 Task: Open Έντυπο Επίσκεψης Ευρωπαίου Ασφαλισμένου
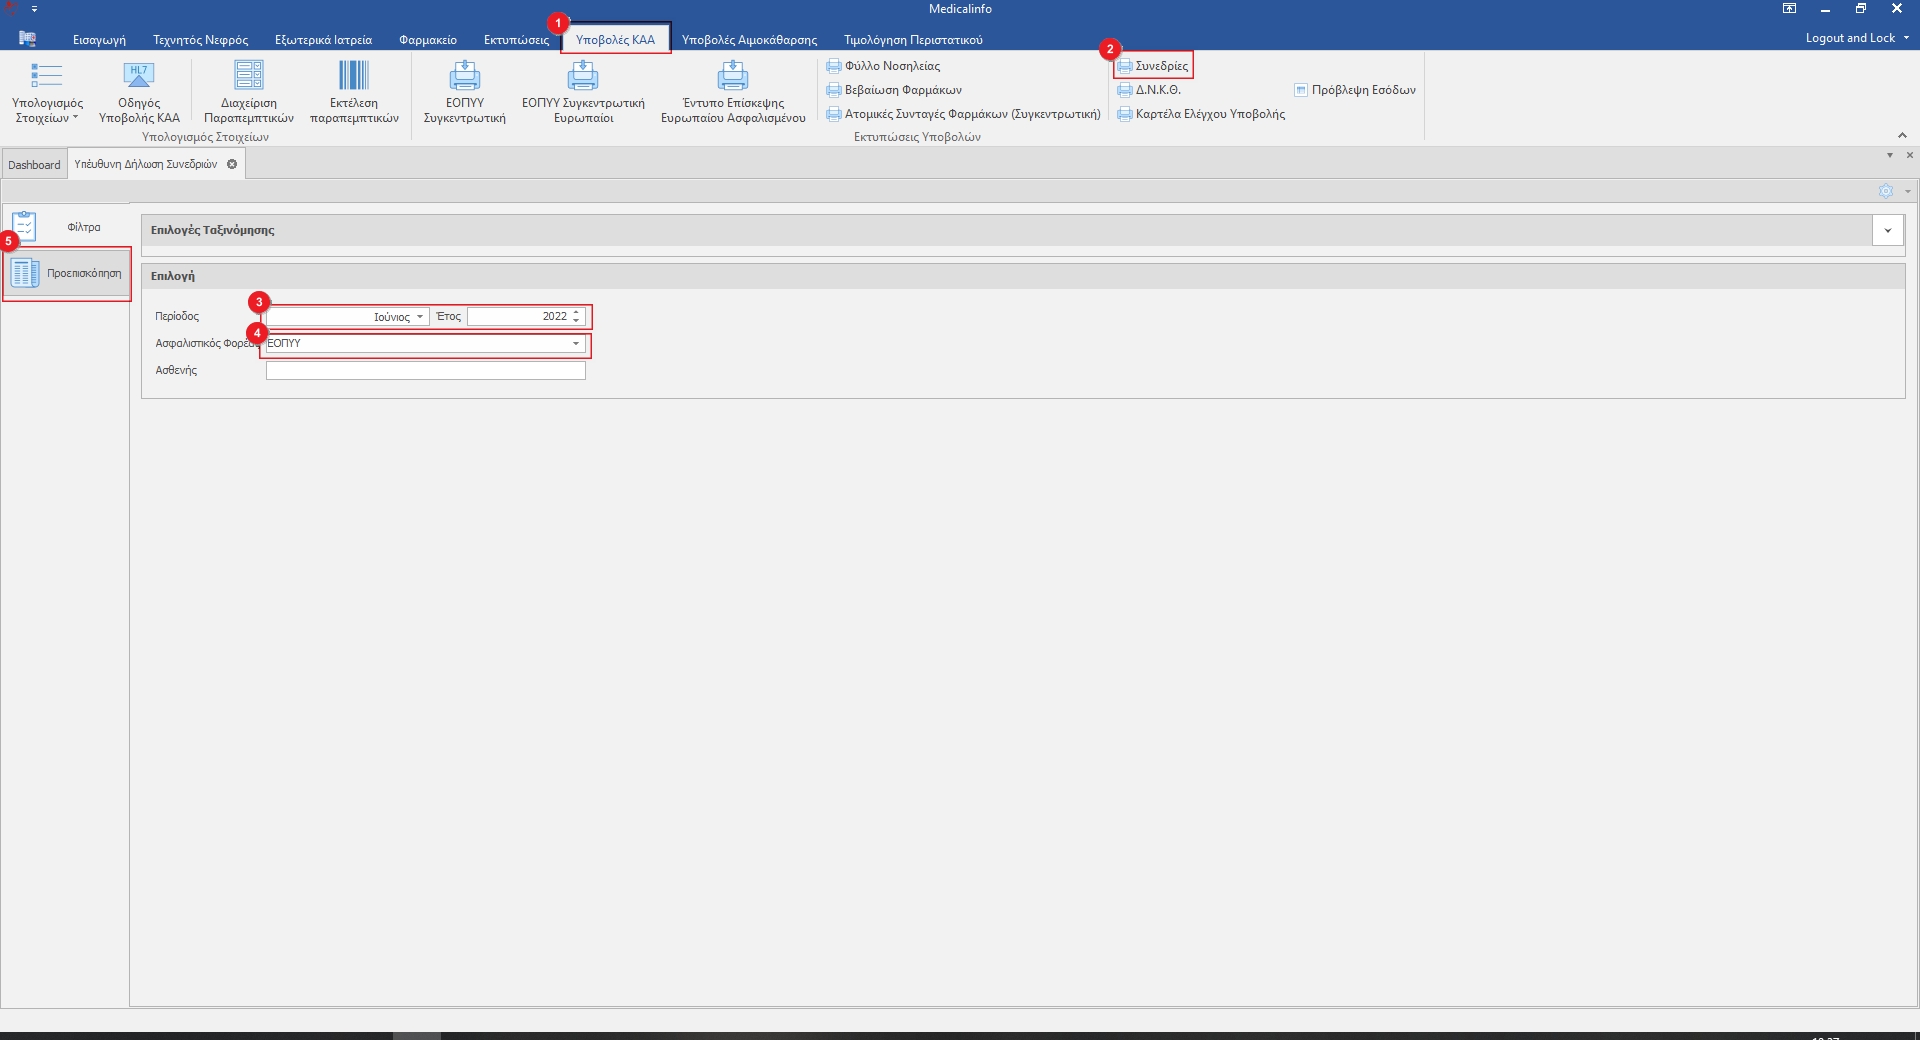click(x=732, y=77)
